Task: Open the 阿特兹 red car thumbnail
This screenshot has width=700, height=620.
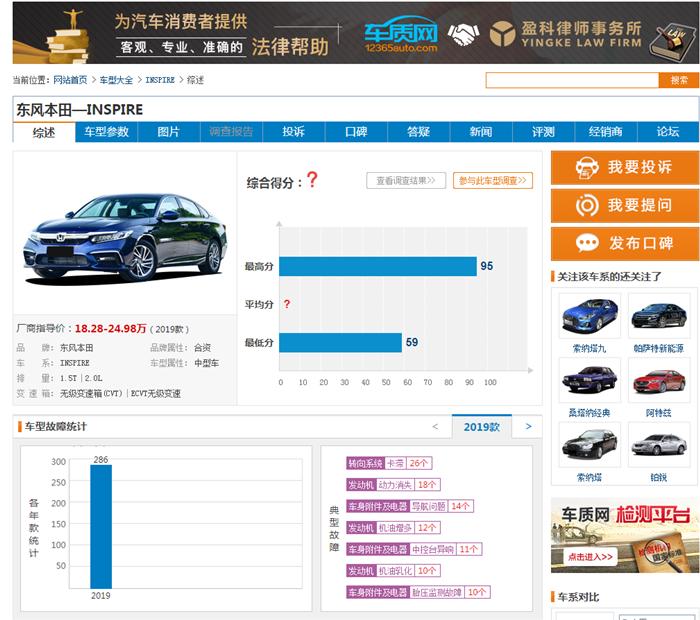Action: coord(659,380)
